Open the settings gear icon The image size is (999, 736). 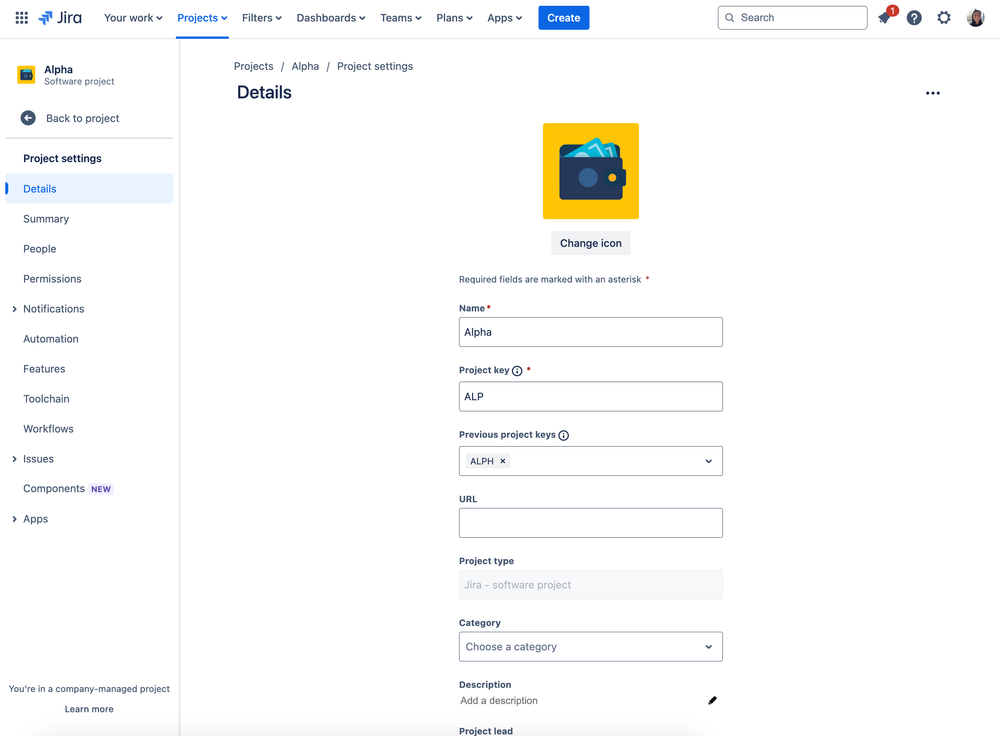pos(944,18)
